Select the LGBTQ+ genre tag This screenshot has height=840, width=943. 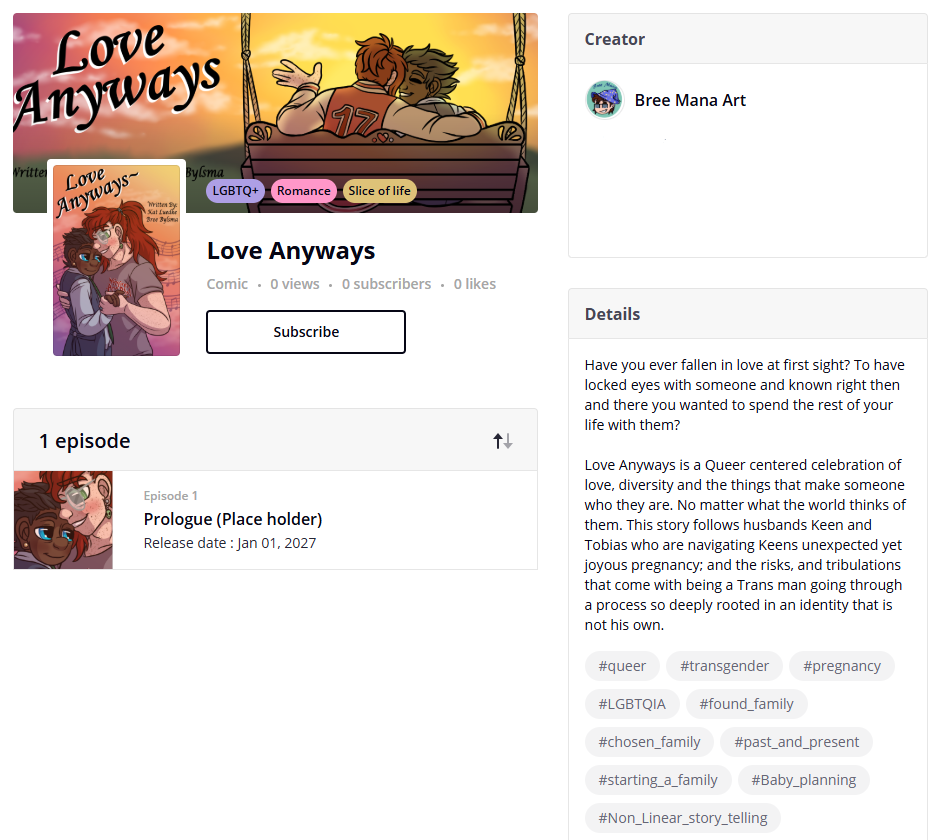[x=235, y=191]
